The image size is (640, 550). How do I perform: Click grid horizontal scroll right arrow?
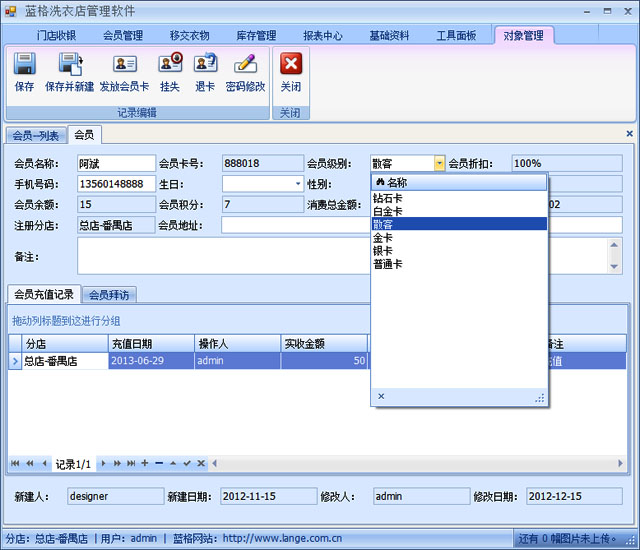[620, 463]
